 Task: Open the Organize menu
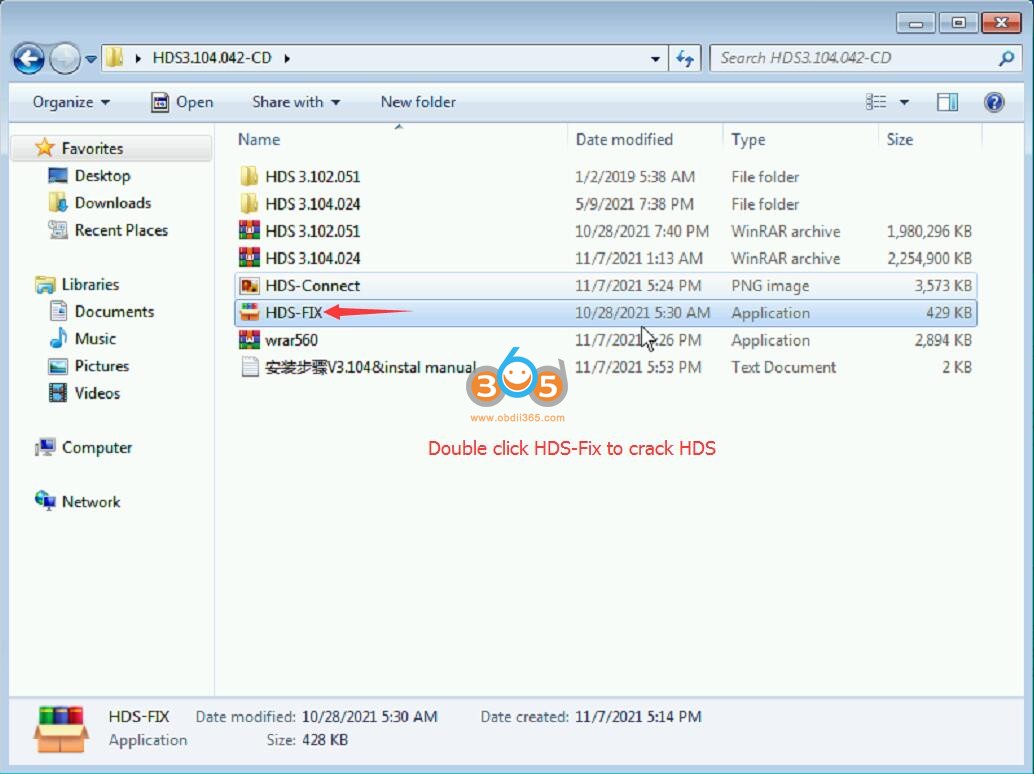tap(71, 102)
